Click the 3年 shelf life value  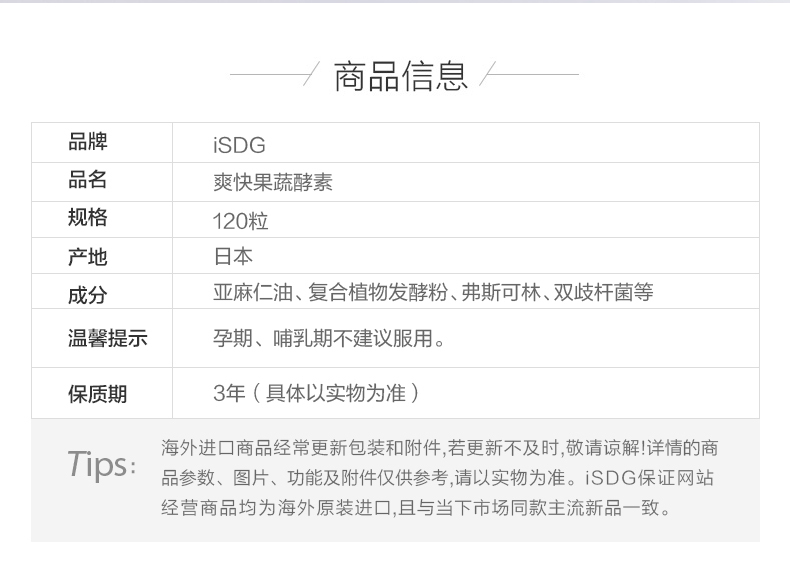(229, 393)
